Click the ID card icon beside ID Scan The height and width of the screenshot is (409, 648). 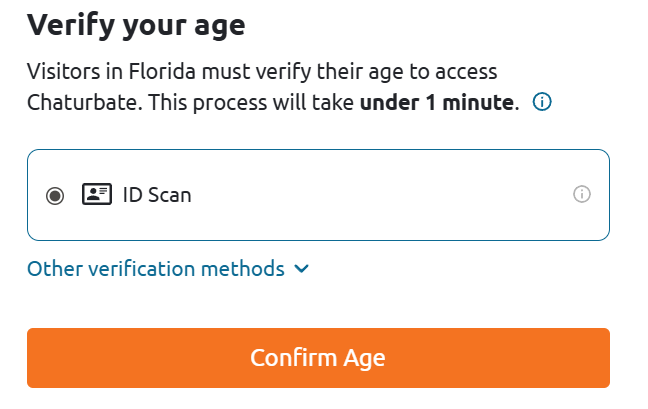pyautogui.click(x=97, y=194)
